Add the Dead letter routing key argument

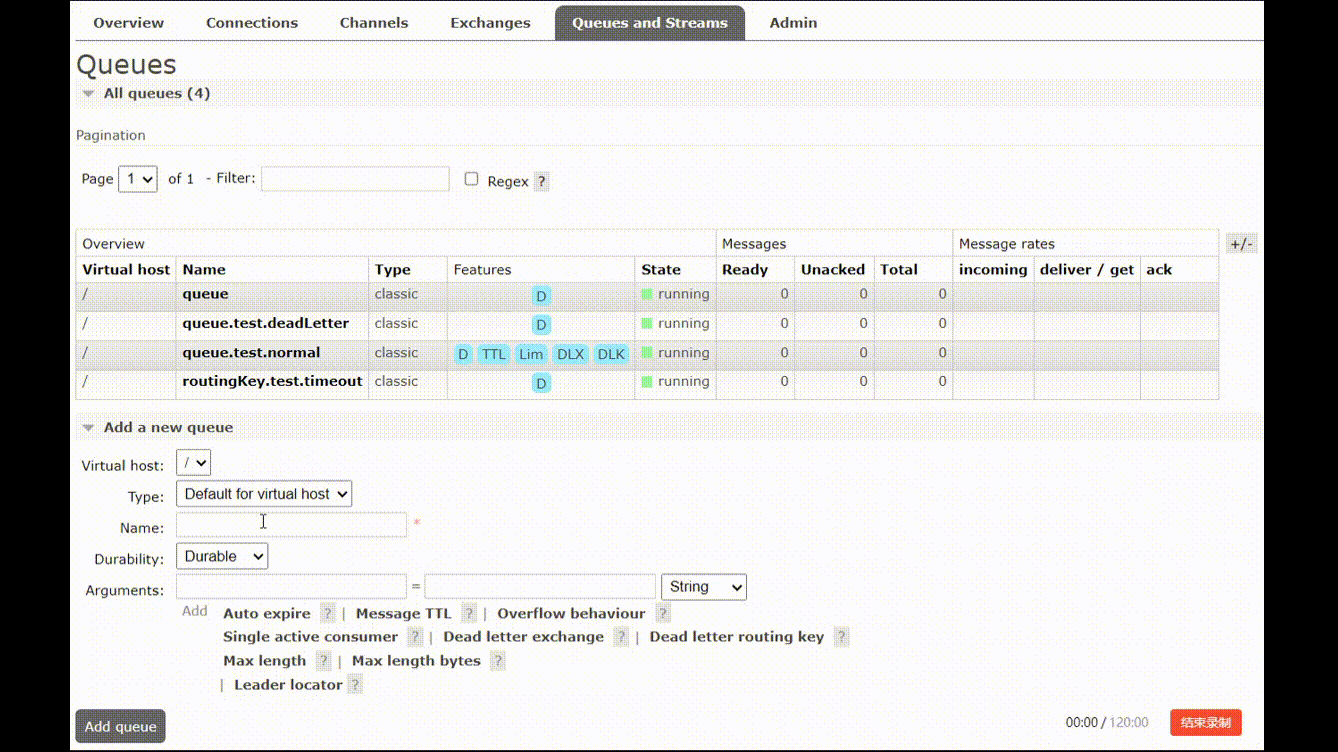[737, 636]
